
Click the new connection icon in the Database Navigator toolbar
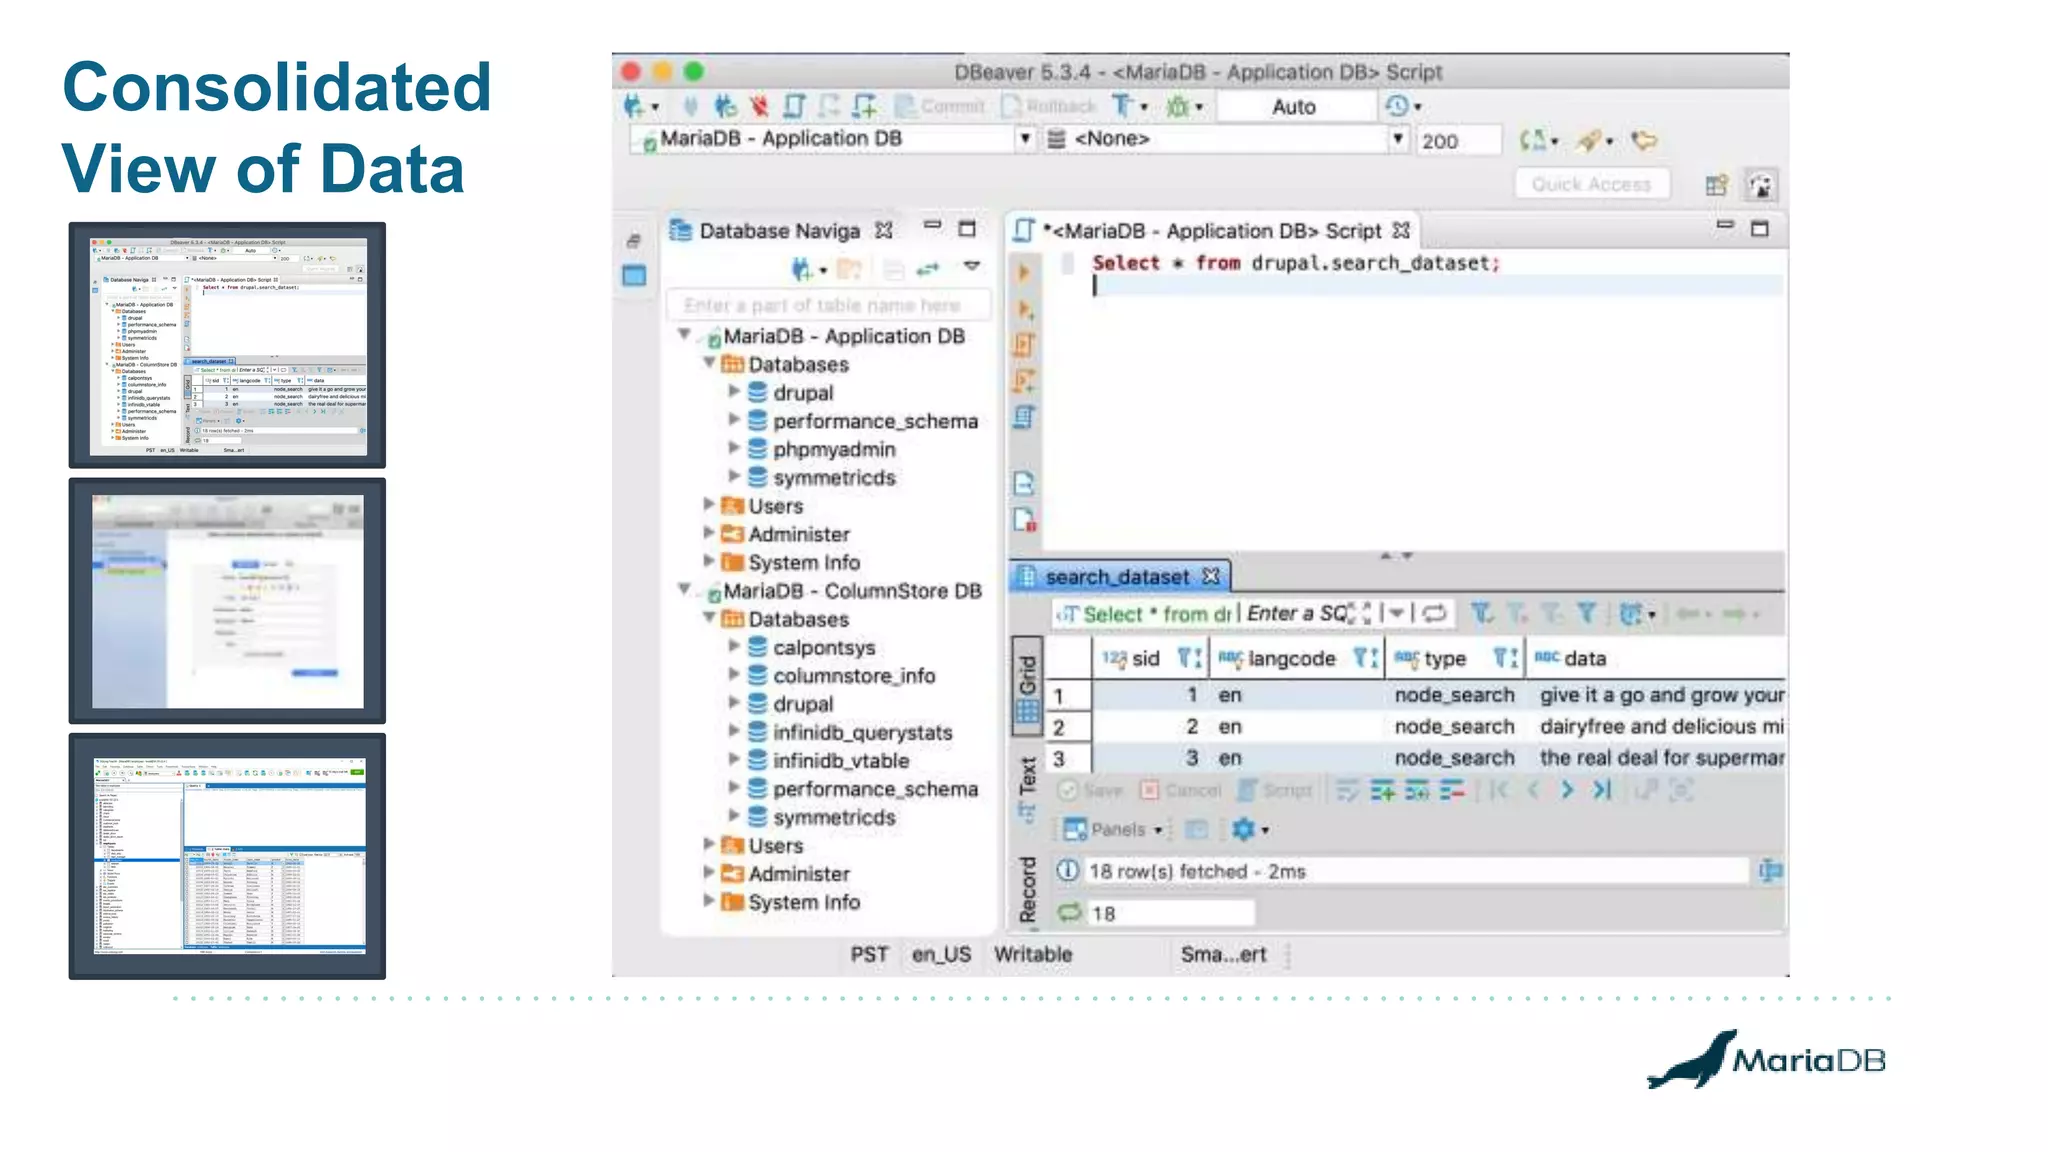coord(801,268)
